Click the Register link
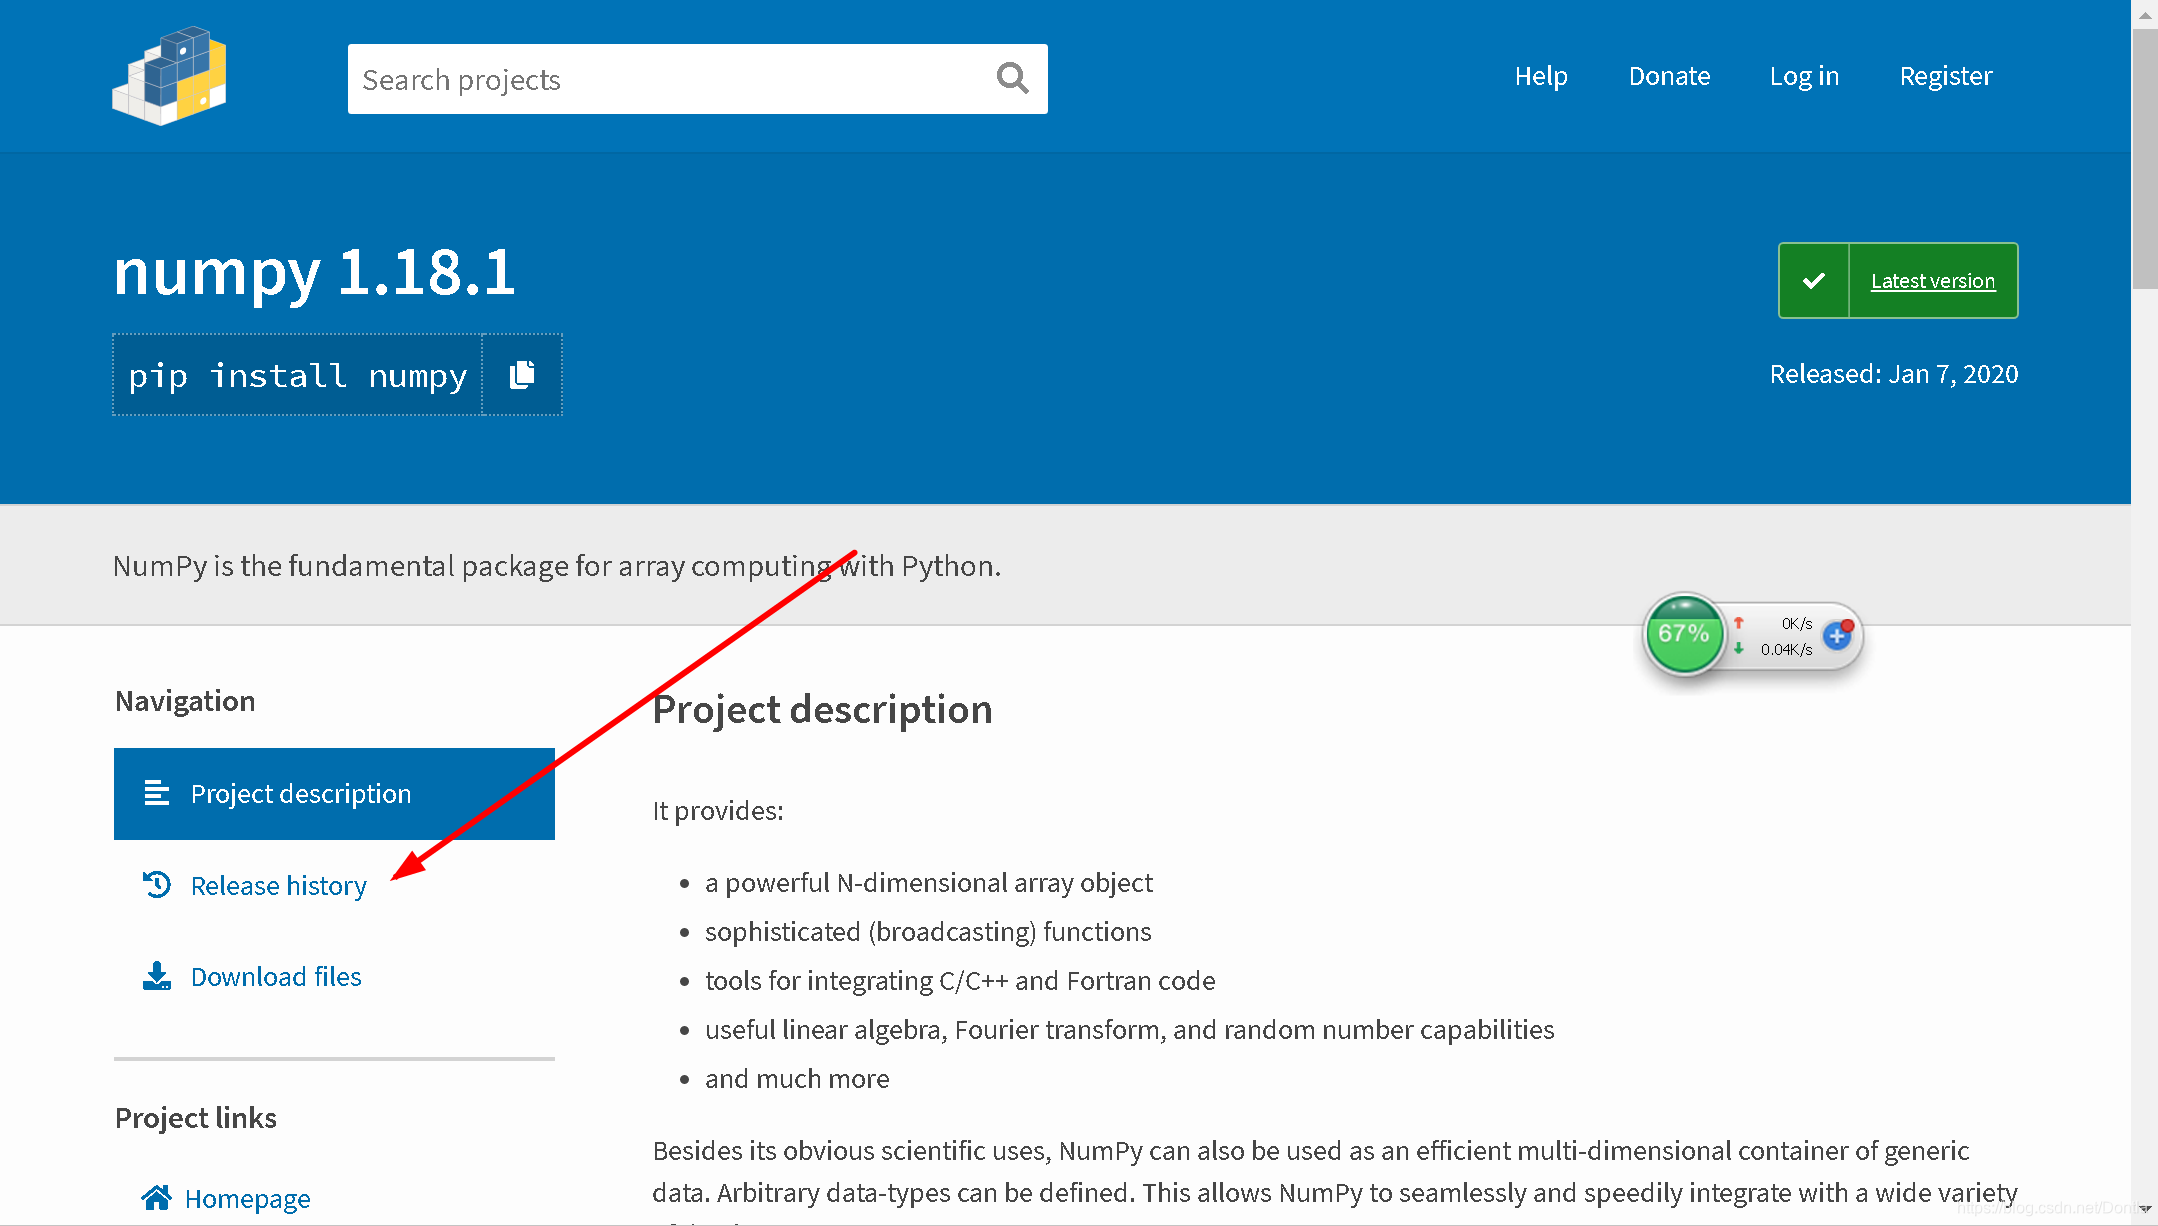This screenshot has height=1226, width=2158. pos(1945,76)
